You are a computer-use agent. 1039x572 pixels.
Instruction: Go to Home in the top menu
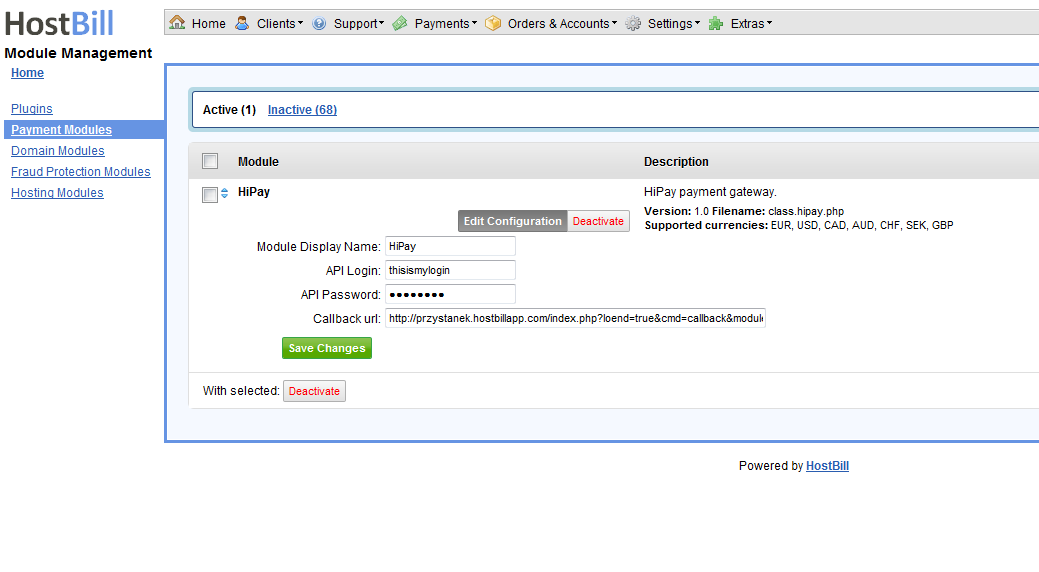click(x=209, y=24)
